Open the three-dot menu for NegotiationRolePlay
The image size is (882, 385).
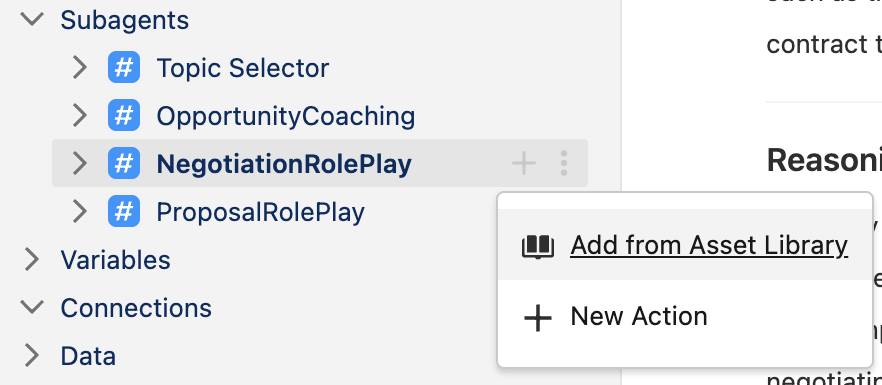564,163
